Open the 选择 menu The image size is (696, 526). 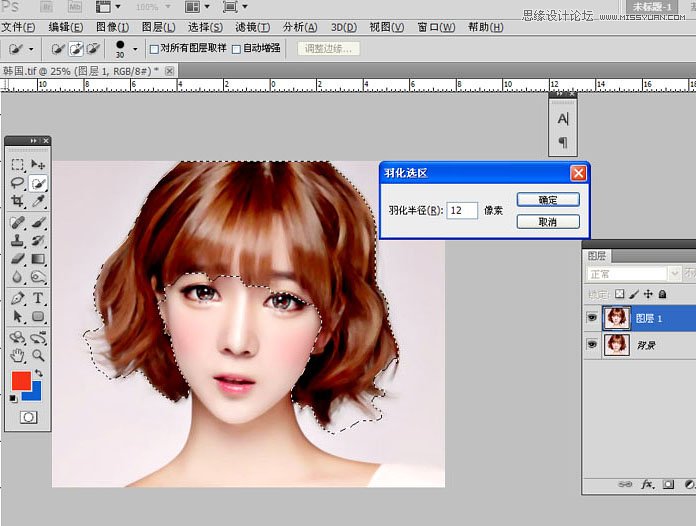coord(205,27)
